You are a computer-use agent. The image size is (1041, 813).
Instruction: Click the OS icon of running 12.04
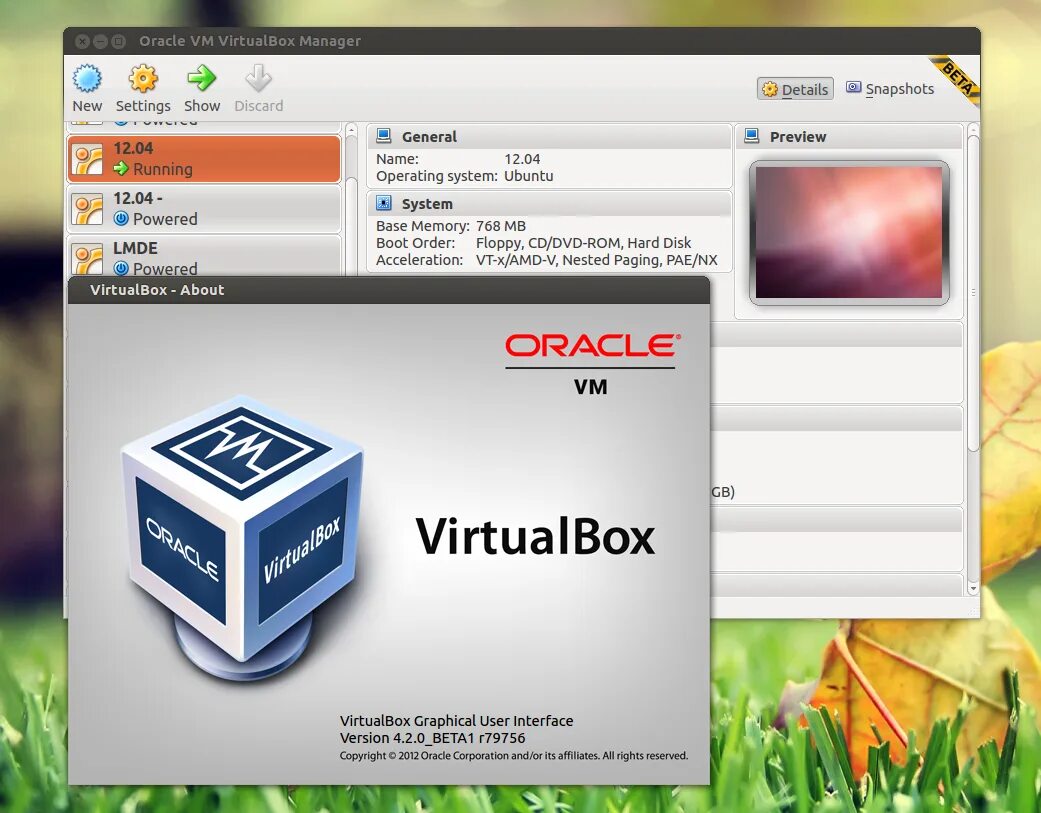pyautogui.click(x=88, y=159)
